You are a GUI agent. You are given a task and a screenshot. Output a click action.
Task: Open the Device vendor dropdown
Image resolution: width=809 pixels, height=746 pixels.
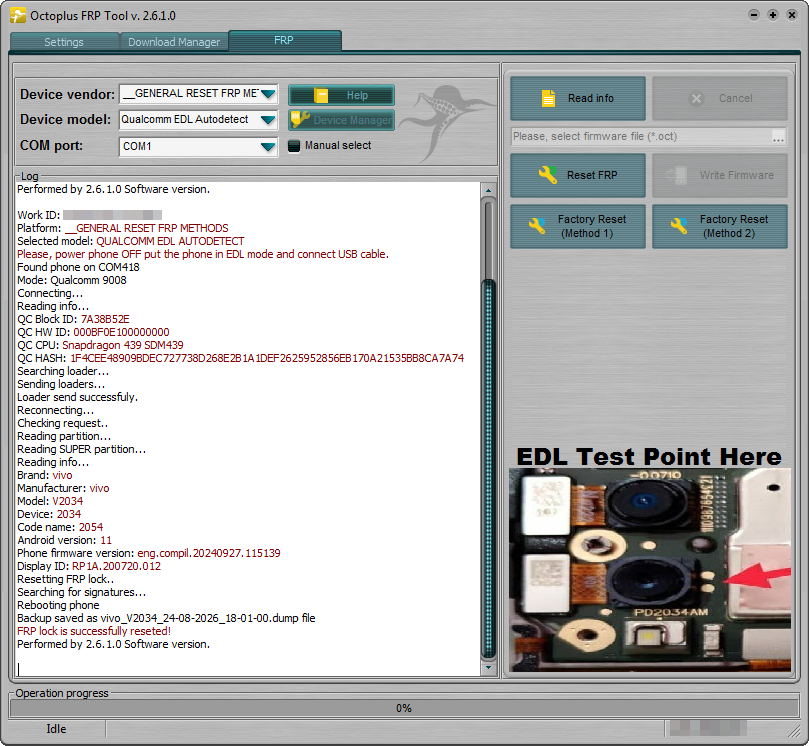[x=199, y=94]
